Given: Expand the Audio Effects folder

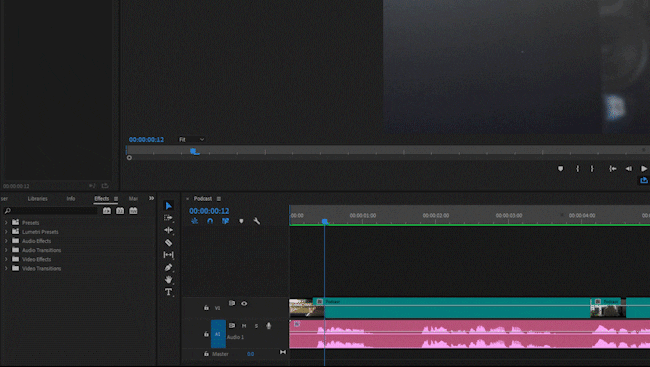Looking at the screenshot, I should 6,241.
